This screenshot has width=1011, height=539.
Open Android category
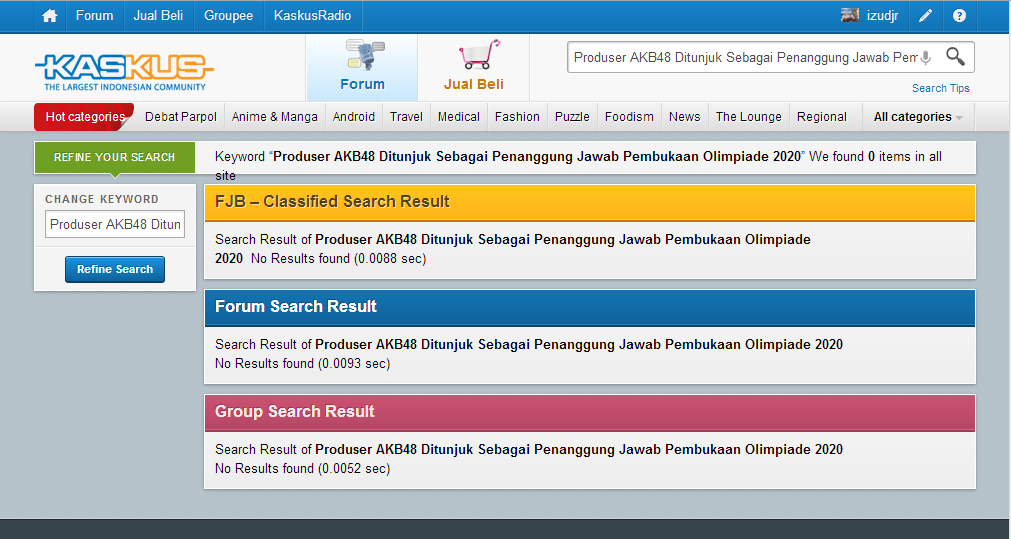(353, 117)
